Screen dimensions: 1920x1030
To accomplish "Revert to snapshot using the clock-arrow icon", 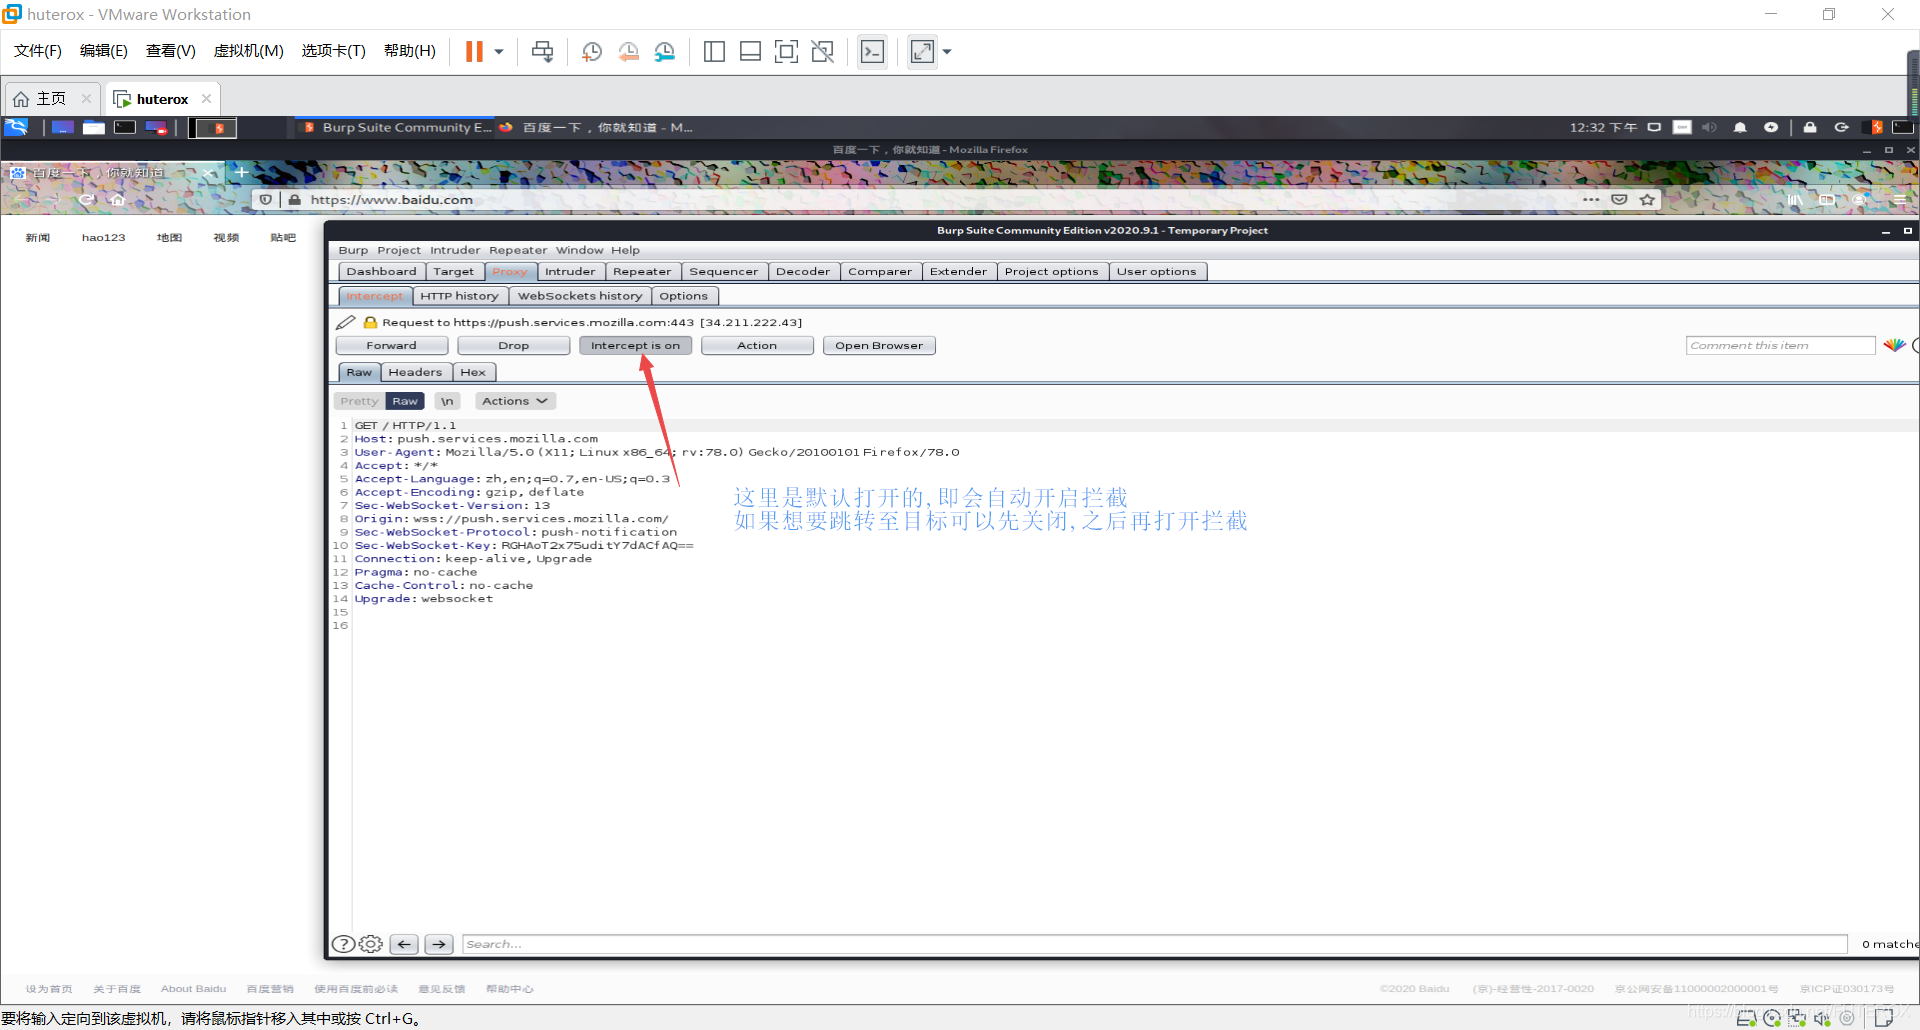I will (x=628, y=51).
